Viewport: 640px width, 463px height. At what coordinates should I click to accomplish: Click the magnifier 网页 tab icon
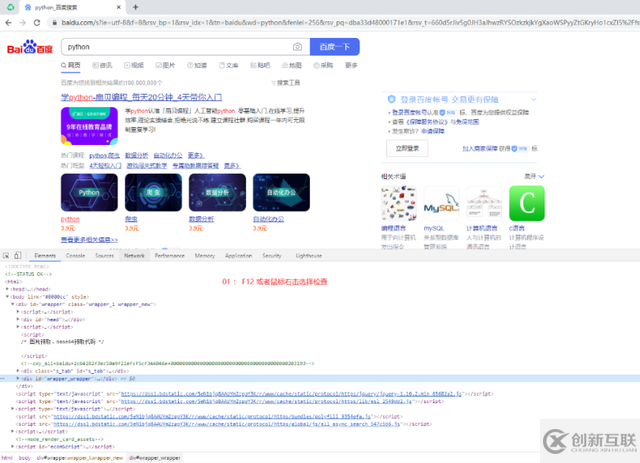pos(64,65)
